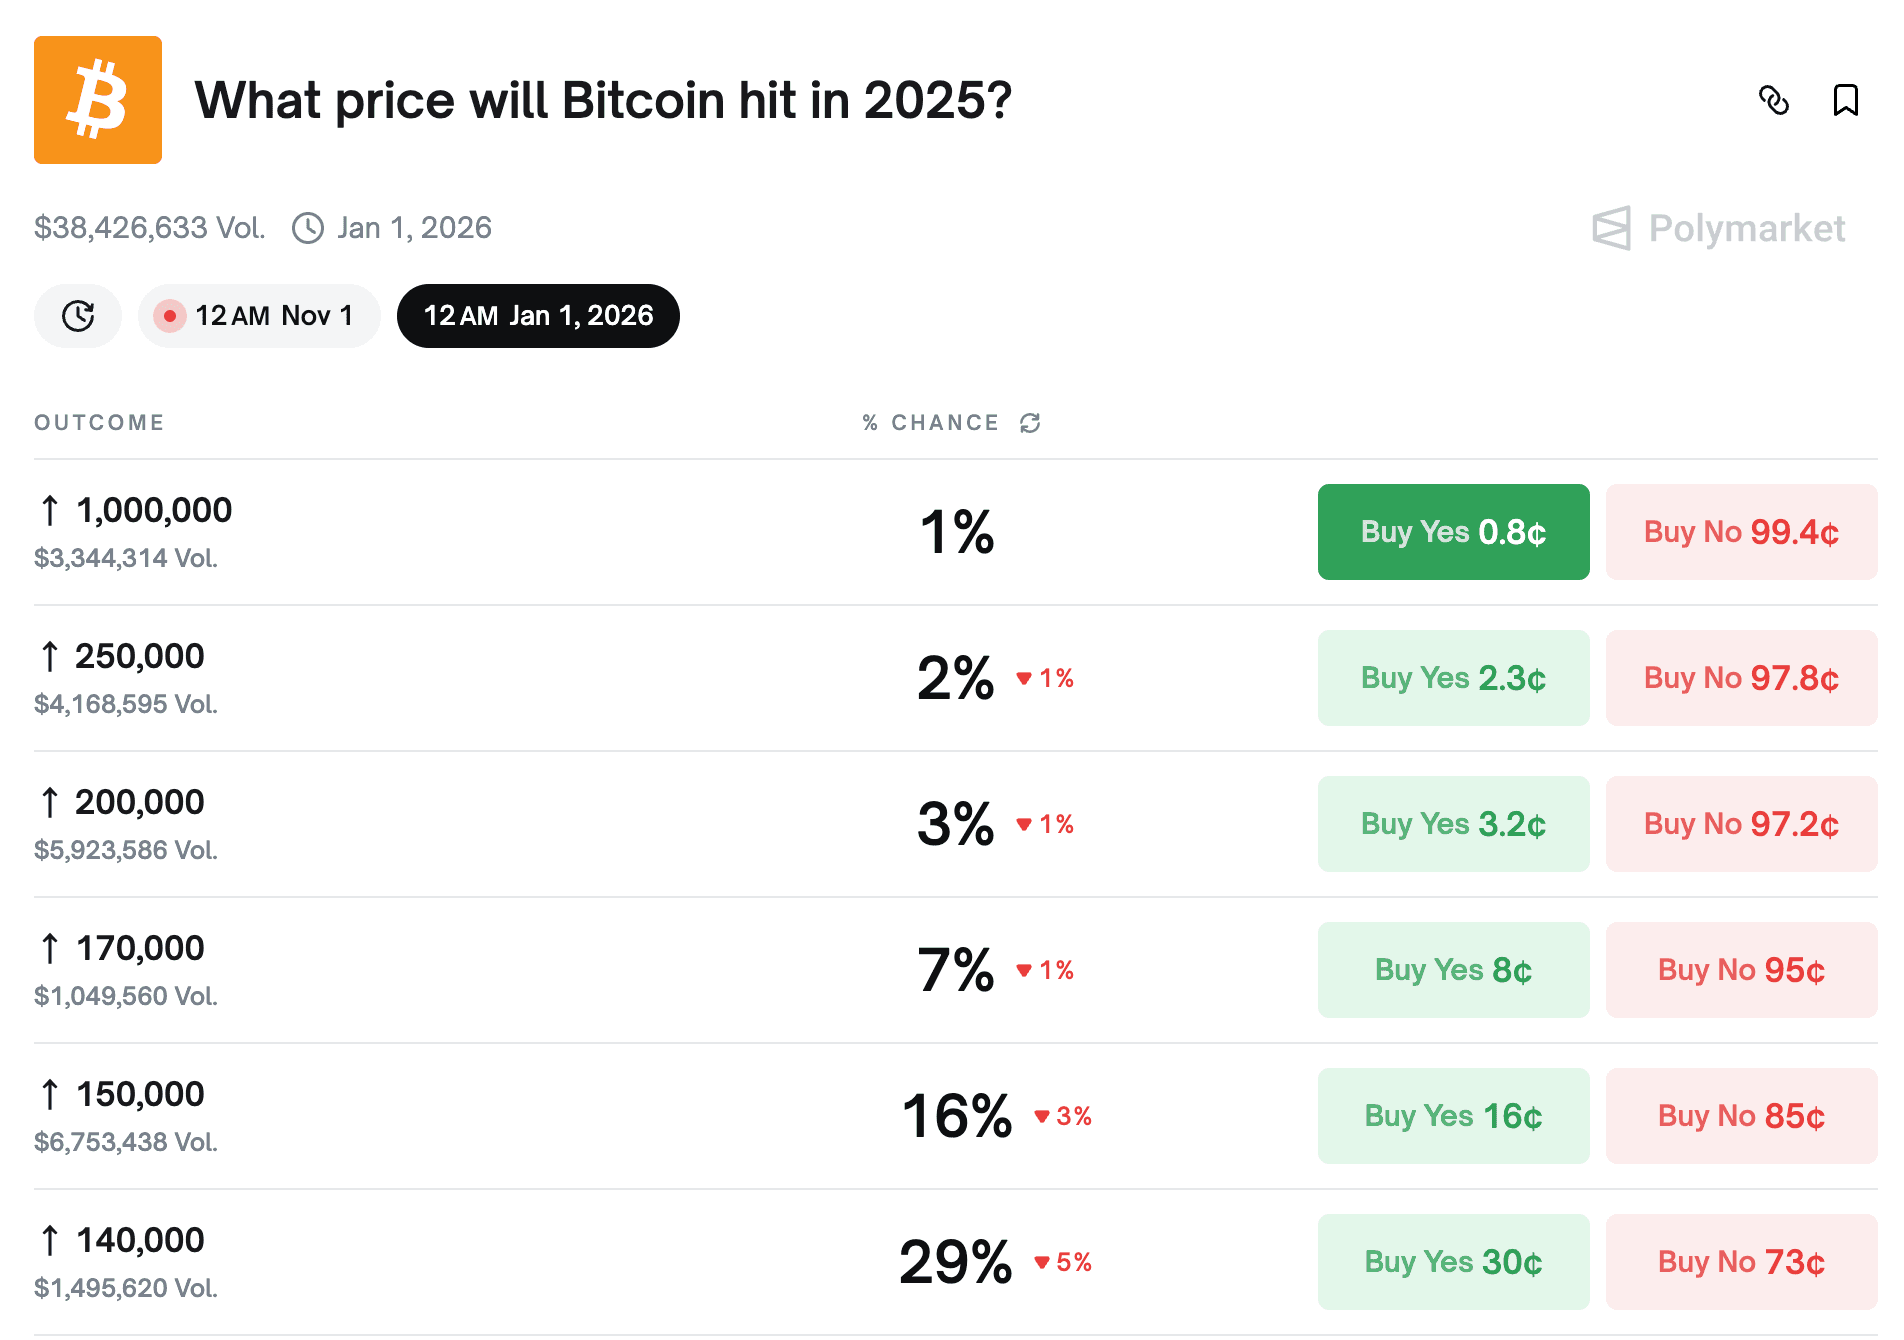1904x1340 pixels.
Task: Click the refresh icon beside % Chance
Action: point(1030,423)
